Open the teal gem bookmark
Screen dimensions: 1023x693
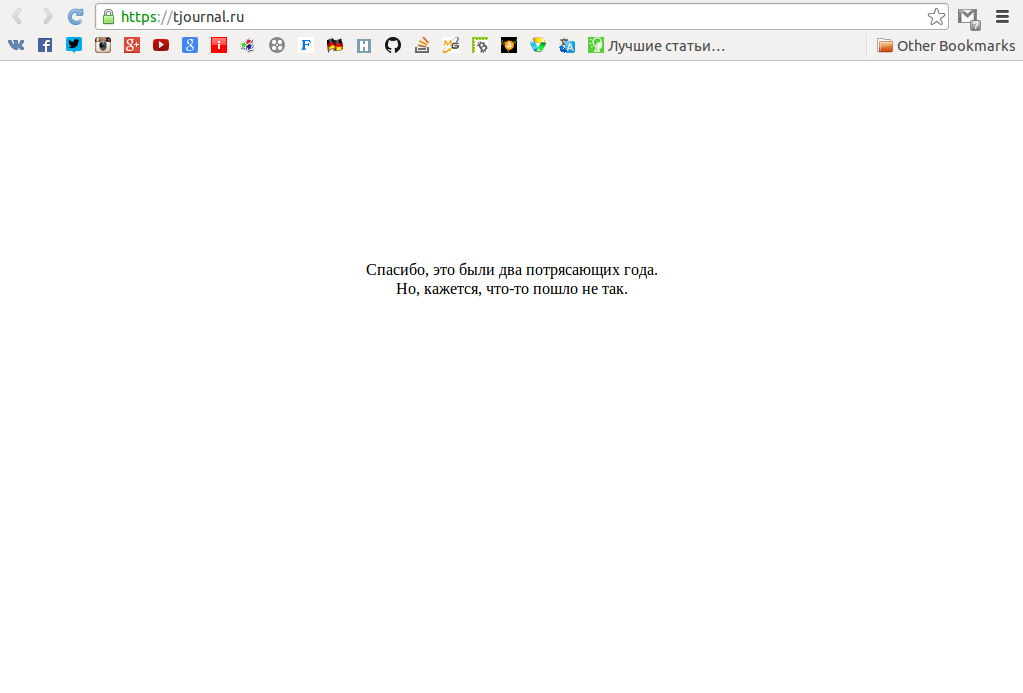pyautogui.click(x=538, y=45)
